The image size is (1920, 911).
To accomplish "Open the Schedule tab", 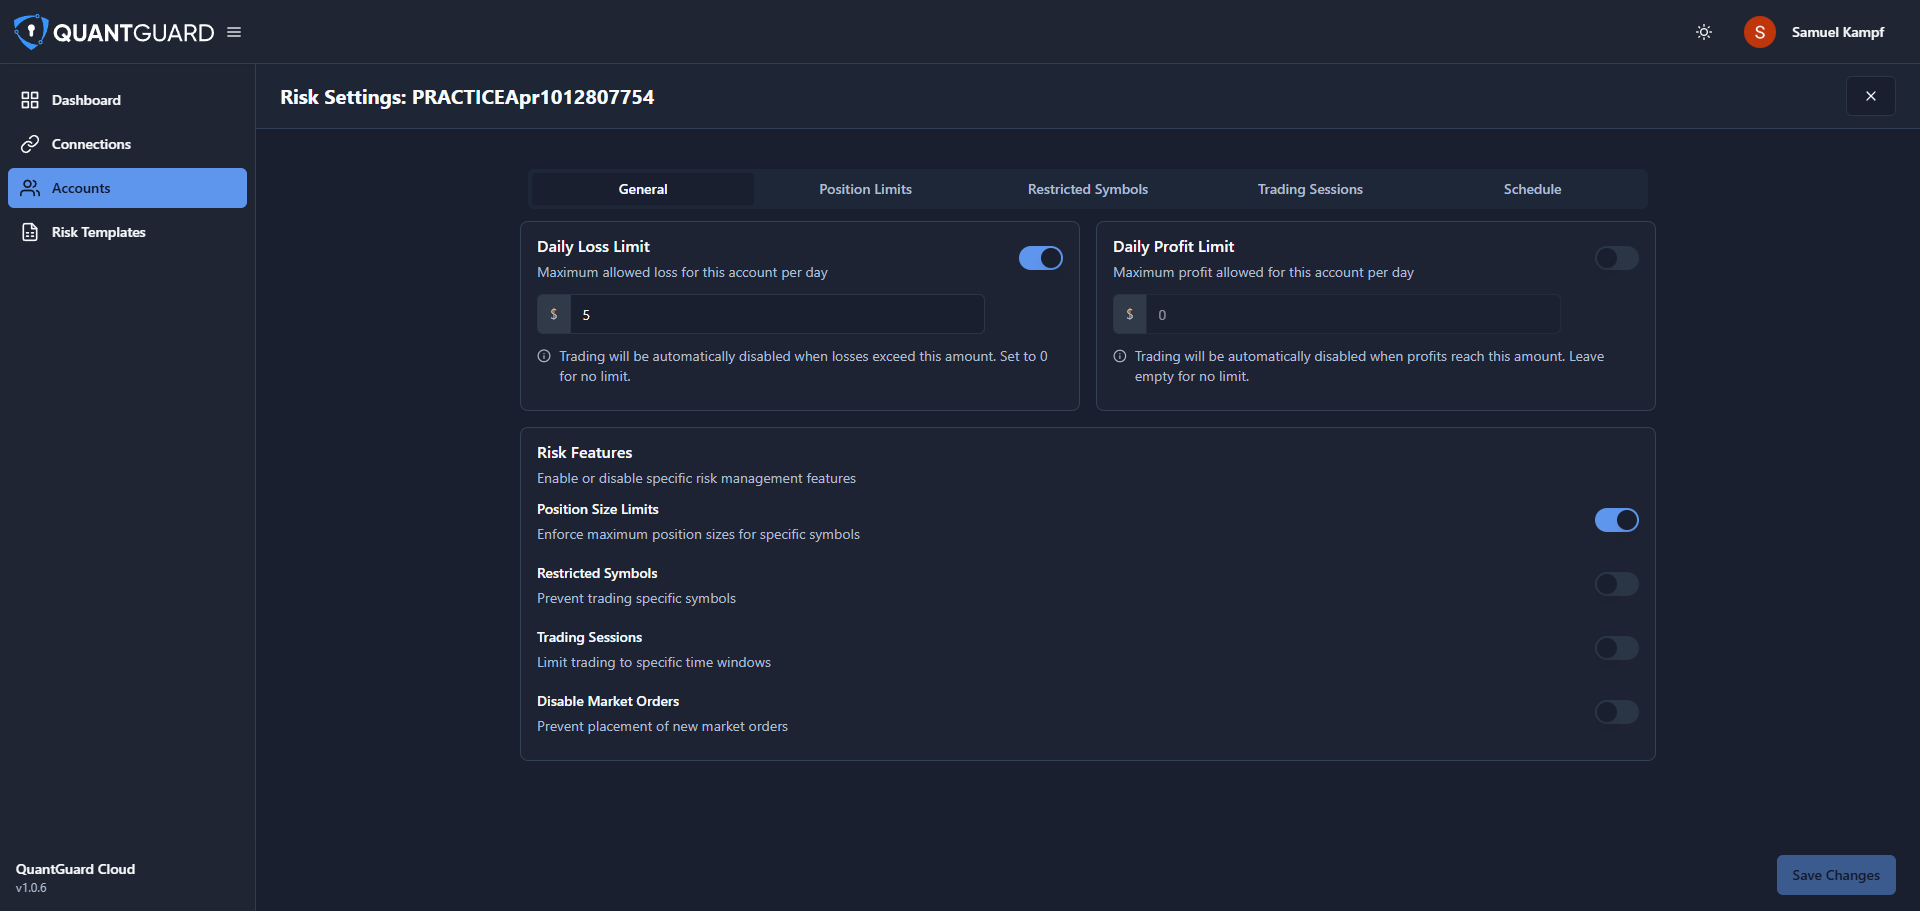I will 1532,189.
